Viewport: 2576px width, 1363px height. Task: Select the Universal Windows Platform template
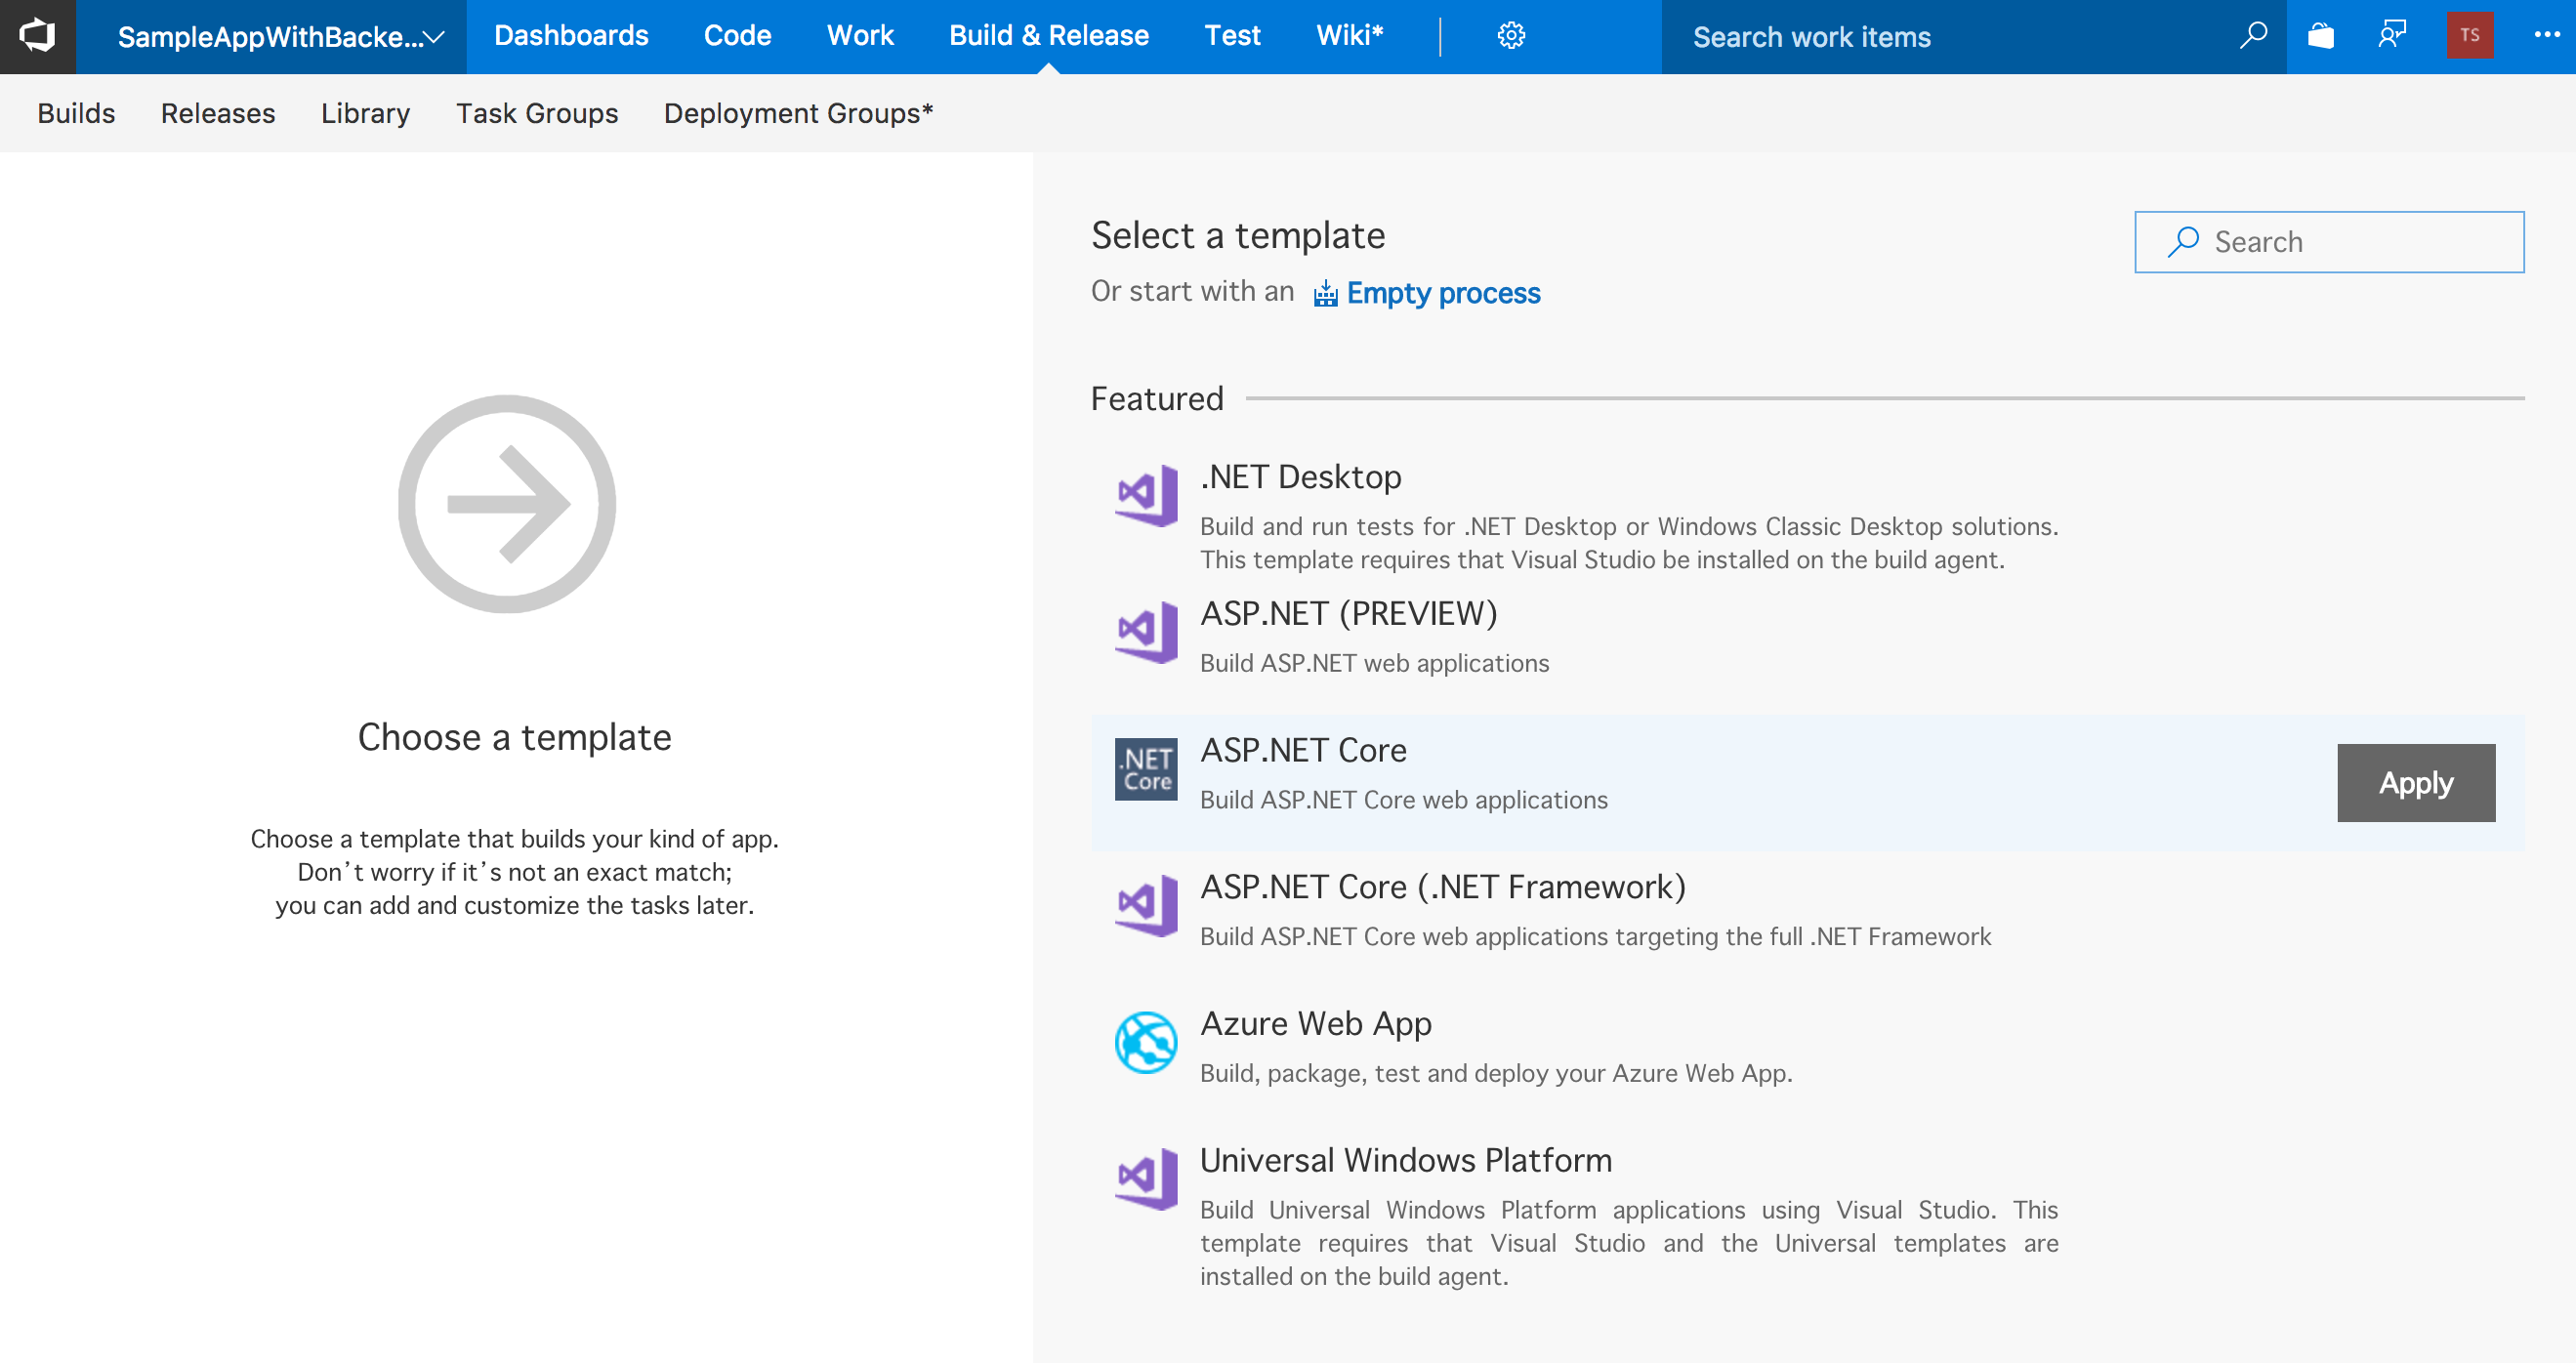[x=1406, y=1160]
